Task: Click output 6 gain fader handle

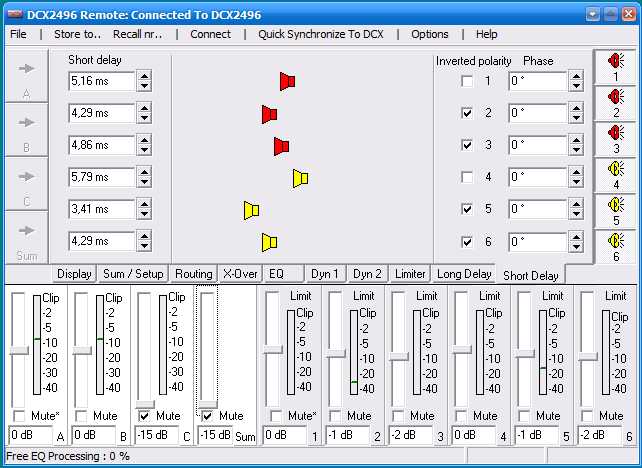Action: click(x=588, y=357)
